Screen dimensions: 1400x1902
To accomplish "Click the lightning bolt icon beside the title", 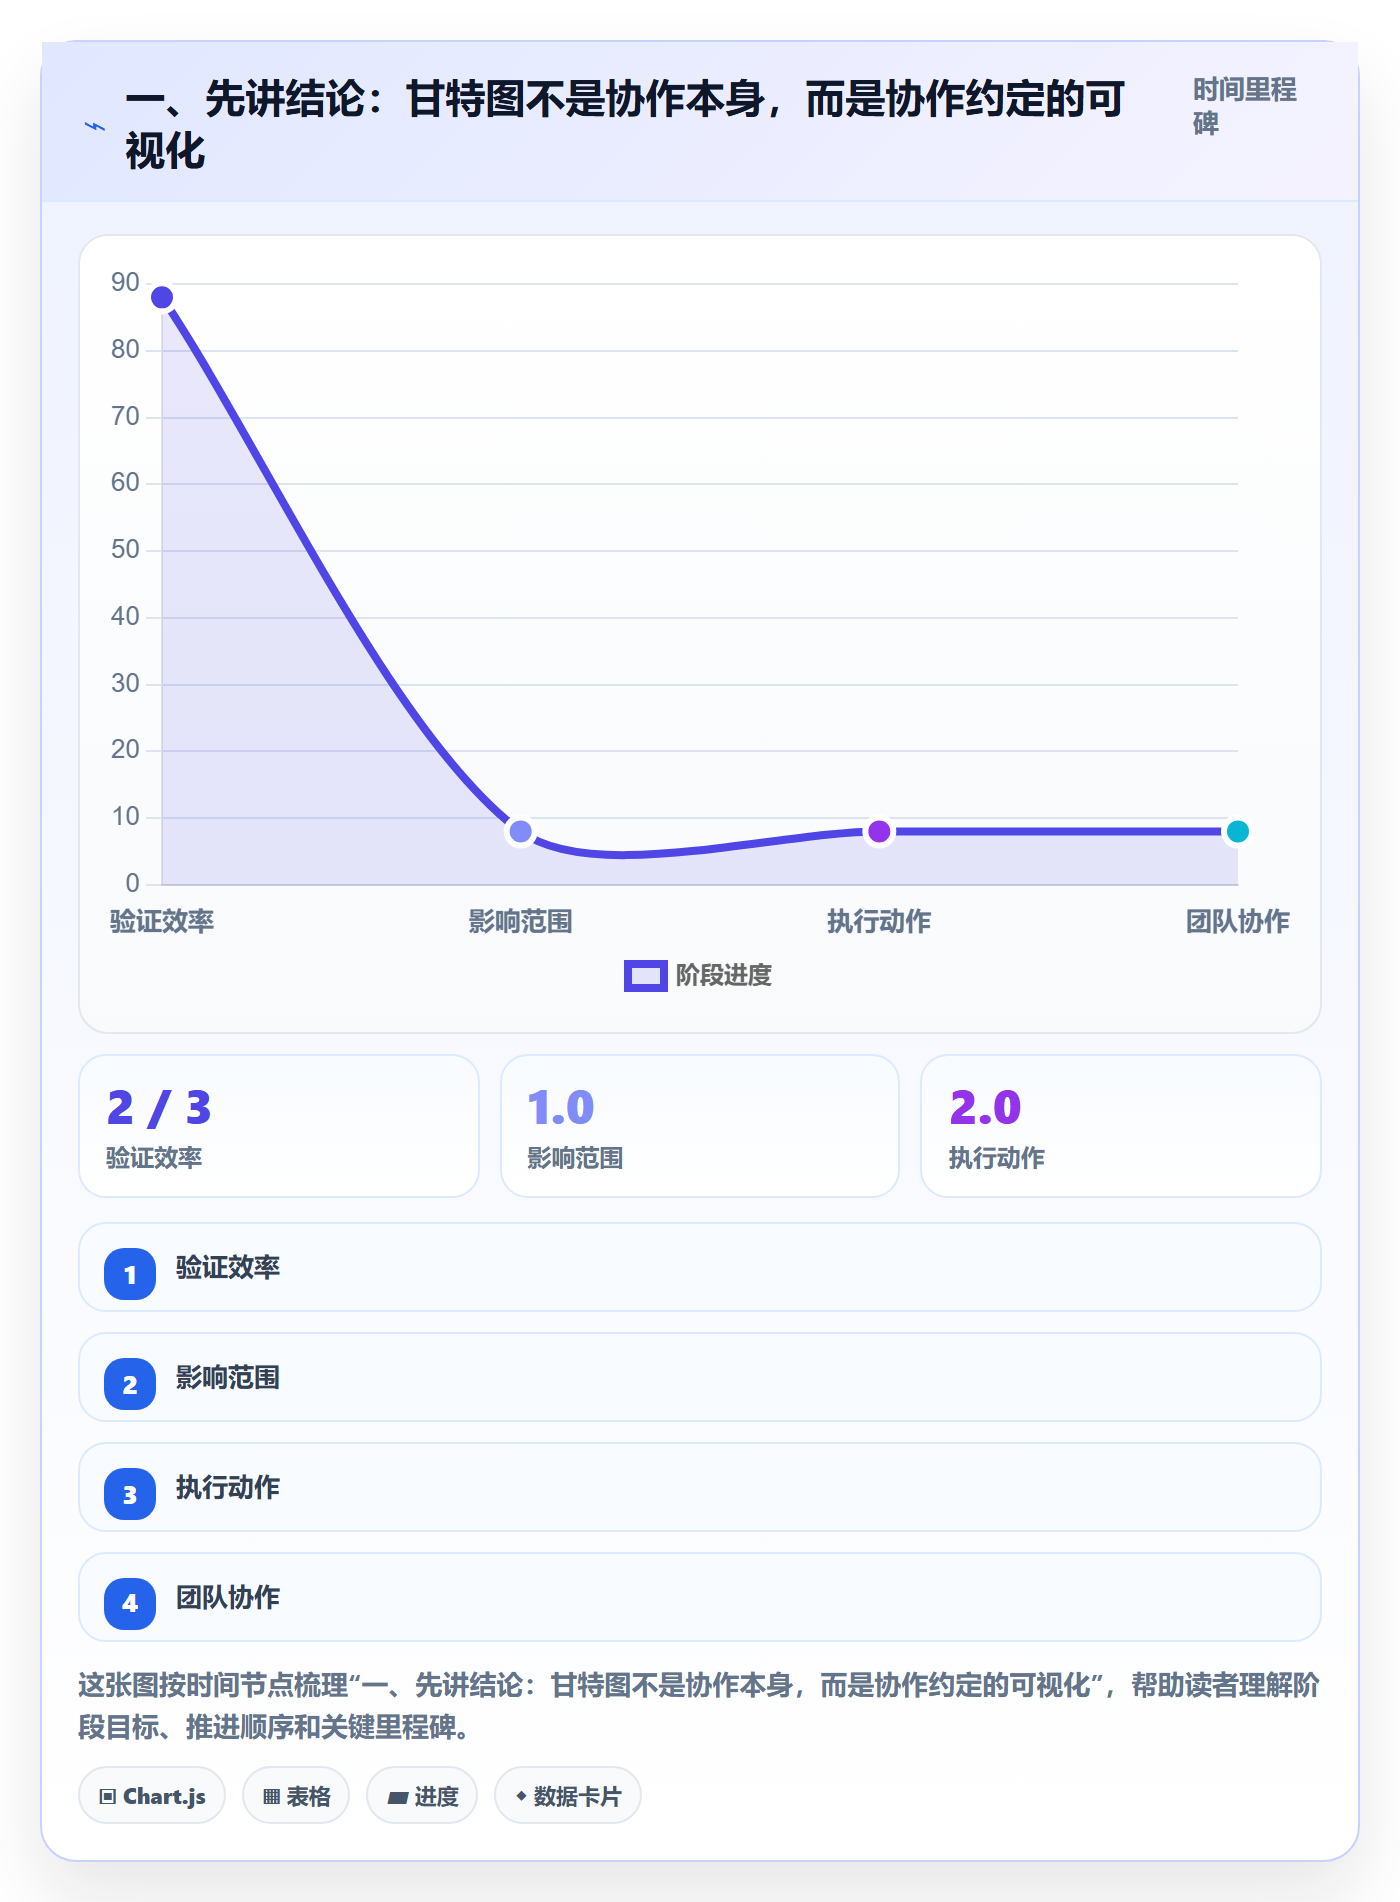I will pyautogui.click(x=95, y=126).
